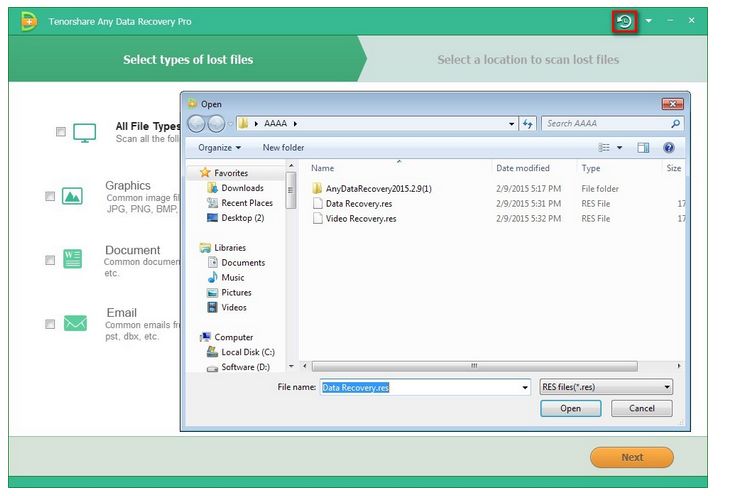This screenshot has height=496, width=730.
Task: Click the Cancel button
Action: (642, 408)
